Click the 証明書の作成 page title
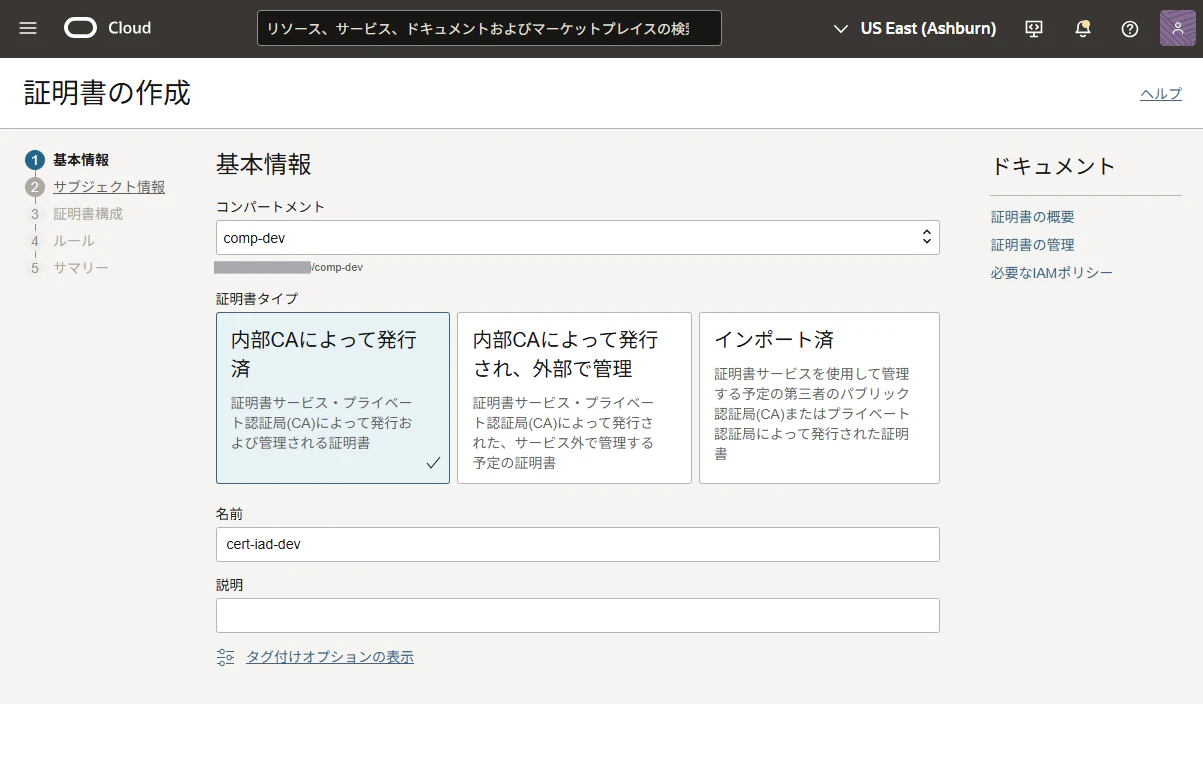Viewport: 1203px width, 760px height. coord(107,93)
